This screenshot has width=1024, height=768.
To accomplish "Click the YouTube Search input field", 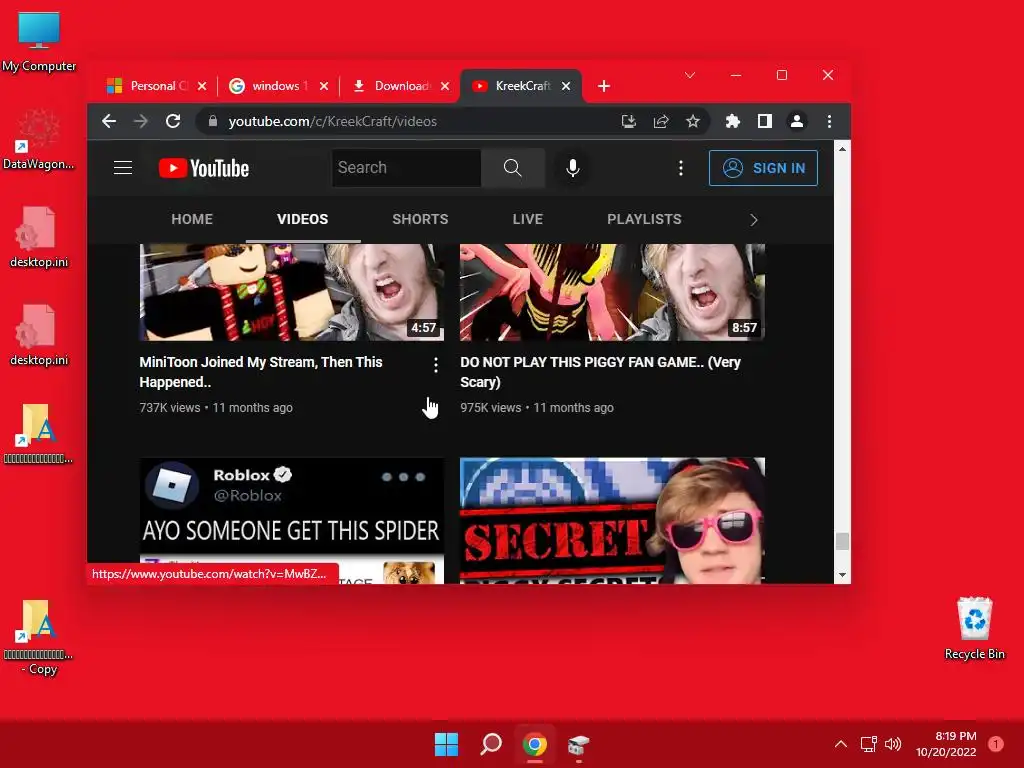I will coord(407,168).
